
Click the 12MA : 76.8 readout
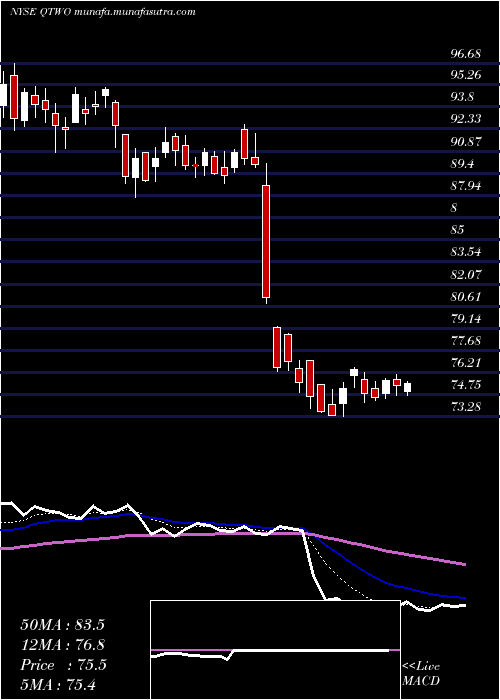(62, 645)
